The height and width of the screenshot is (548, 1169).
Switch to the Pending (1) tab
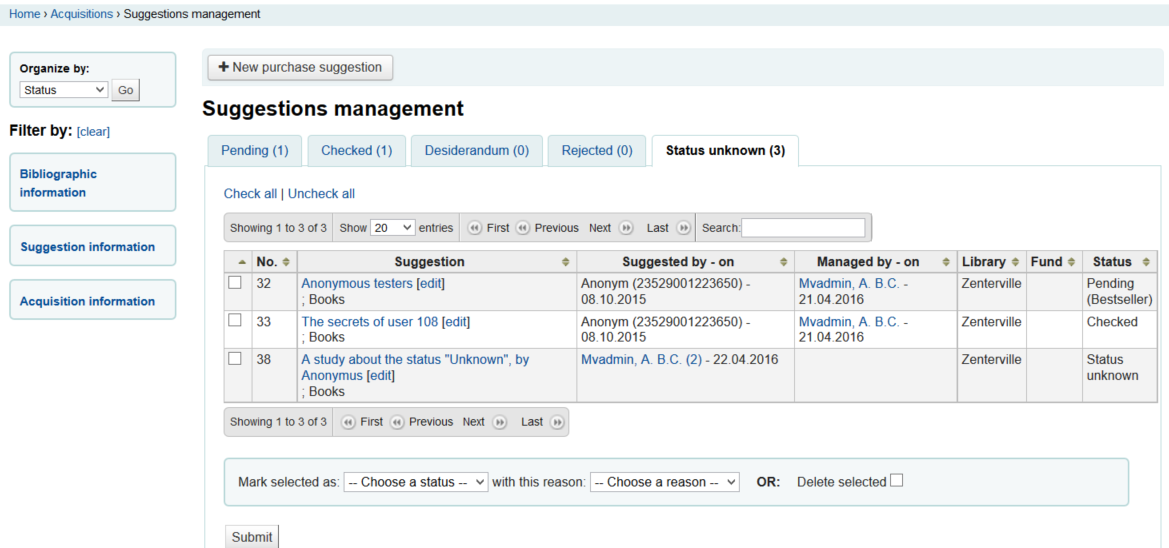254,151
